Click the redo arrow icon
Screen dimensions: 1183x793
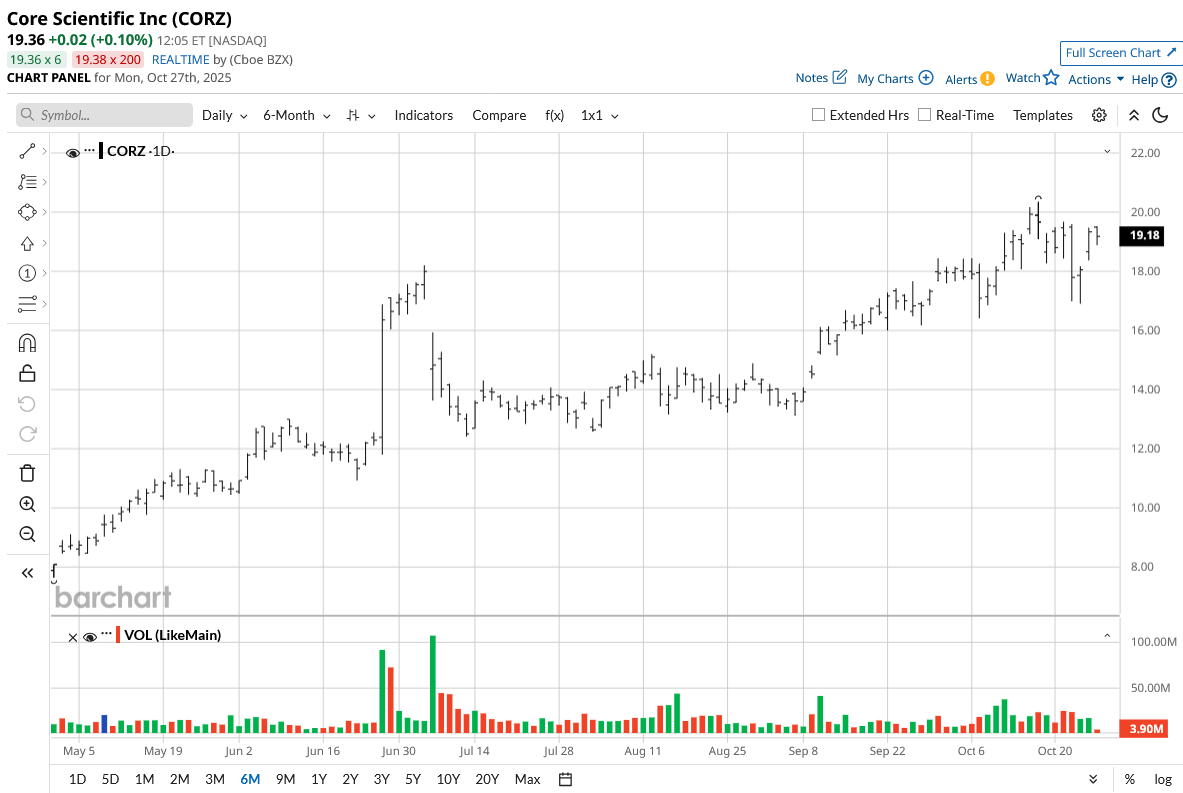27,434
